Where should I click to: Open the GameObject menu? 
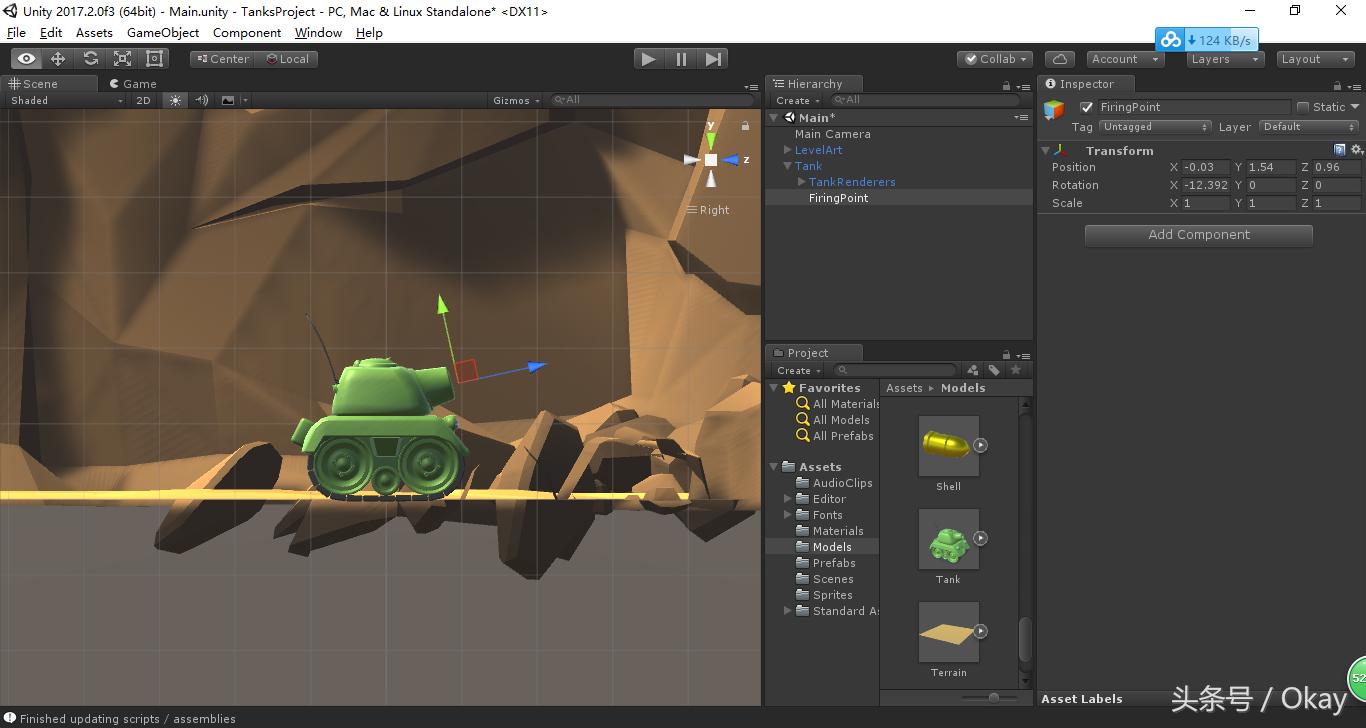point(163,32)
